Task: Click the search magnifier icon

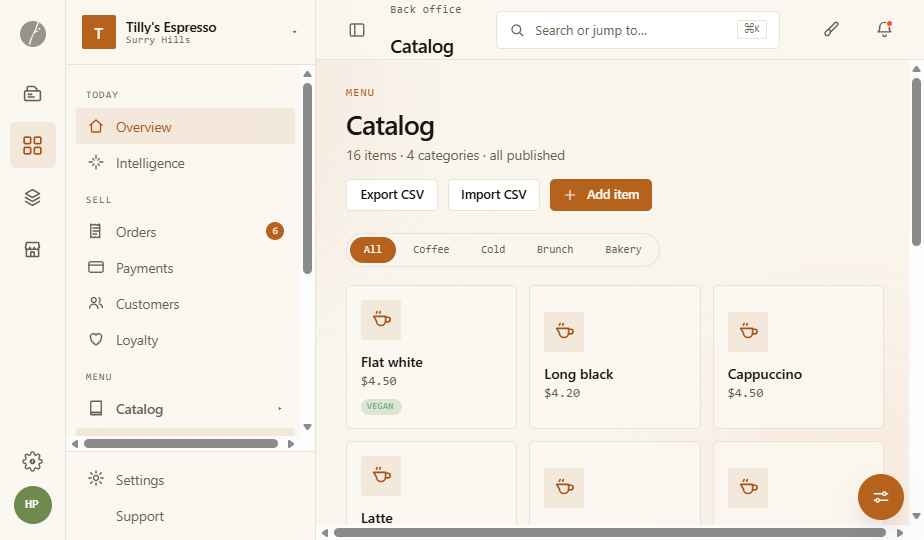Action: tap(517, 30)
